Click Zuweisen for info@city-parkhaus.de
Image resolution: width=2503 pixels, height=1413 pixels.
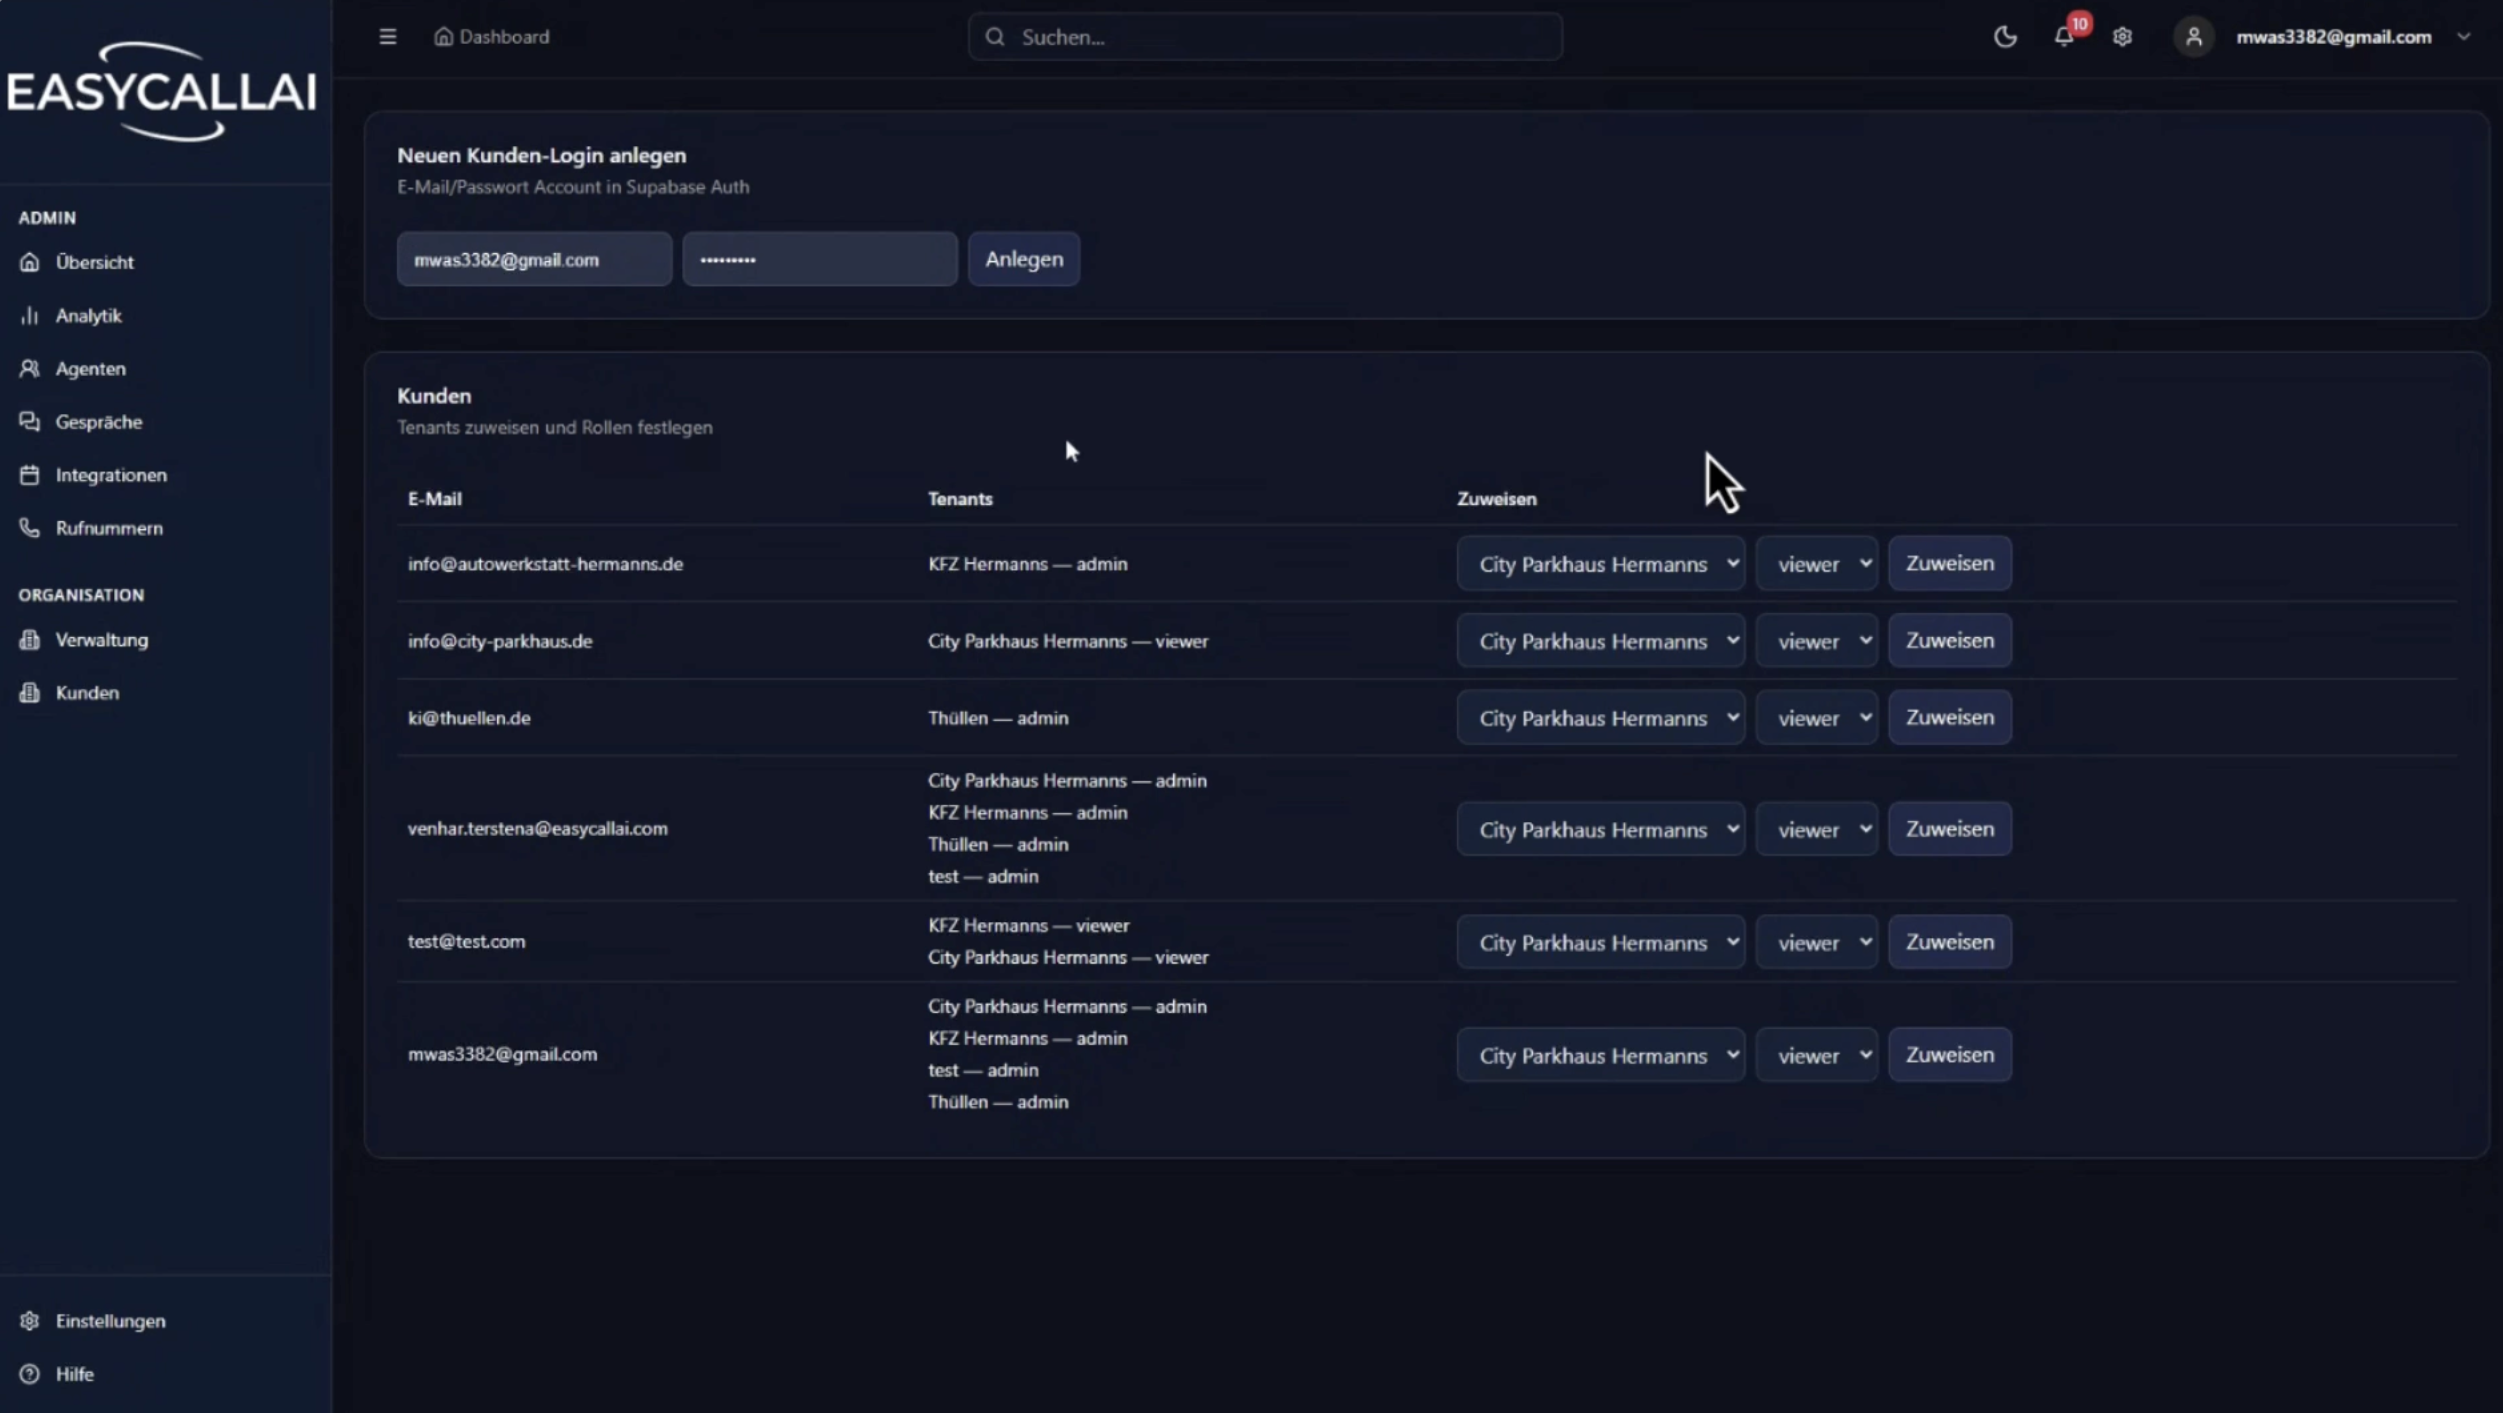tap(1949, 641)
